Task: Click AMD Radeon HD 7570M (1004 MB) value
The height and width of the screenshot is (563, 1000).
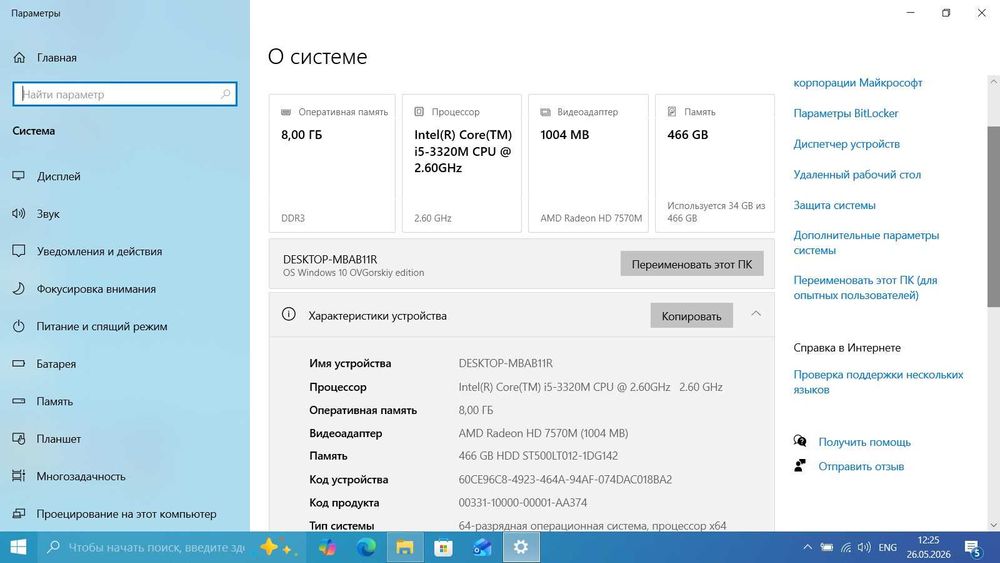Action: 543,433
